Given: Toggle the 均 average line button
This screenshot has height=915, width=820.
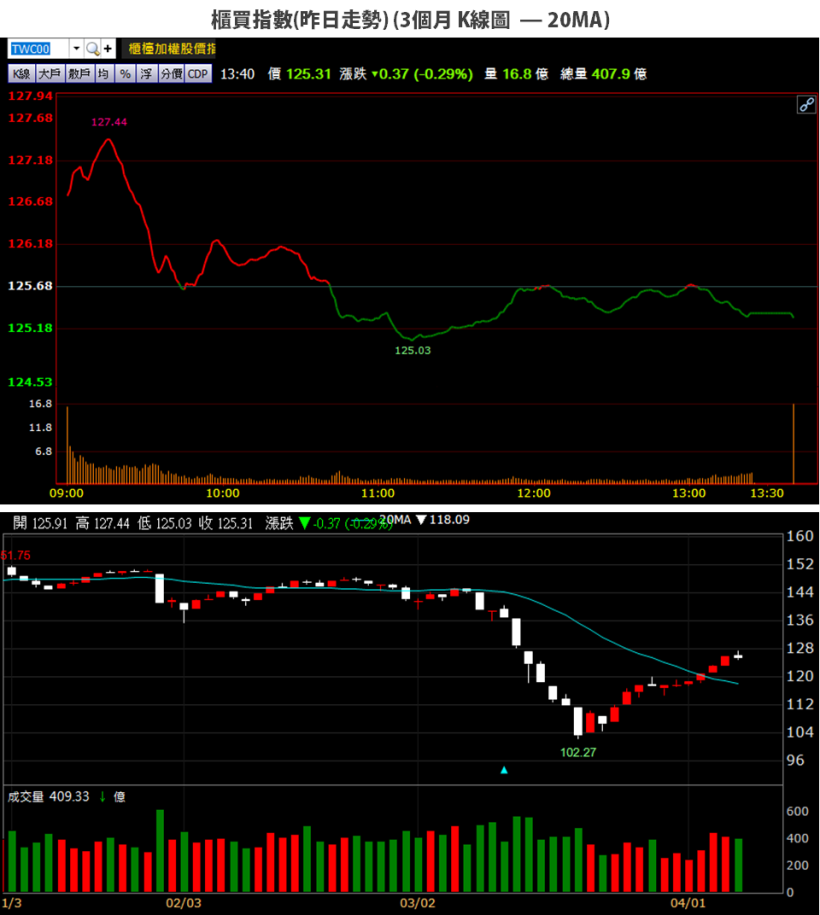Looking at the screenshot, I should [103, 74].
